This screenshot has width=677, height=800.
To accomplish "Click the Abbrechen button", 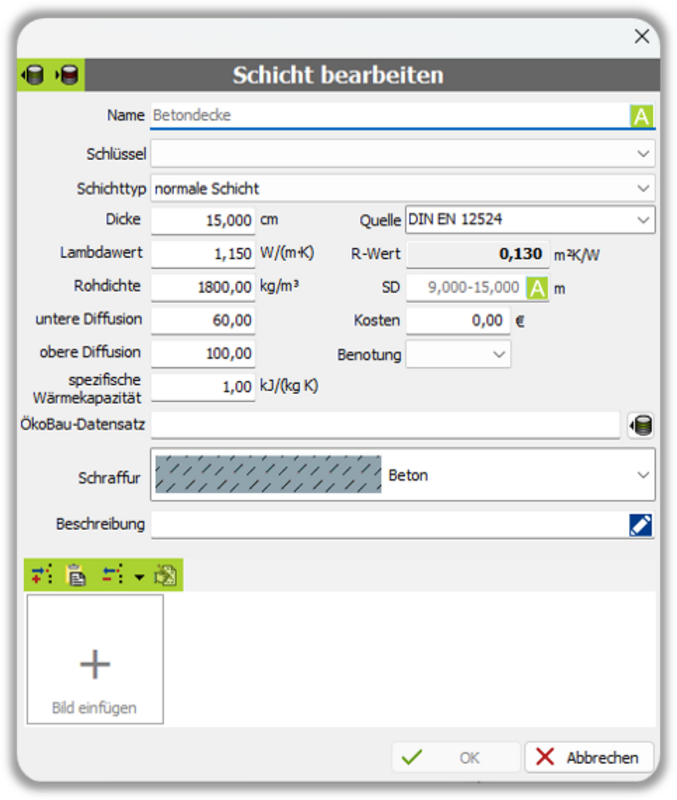I will pos(589,758).
